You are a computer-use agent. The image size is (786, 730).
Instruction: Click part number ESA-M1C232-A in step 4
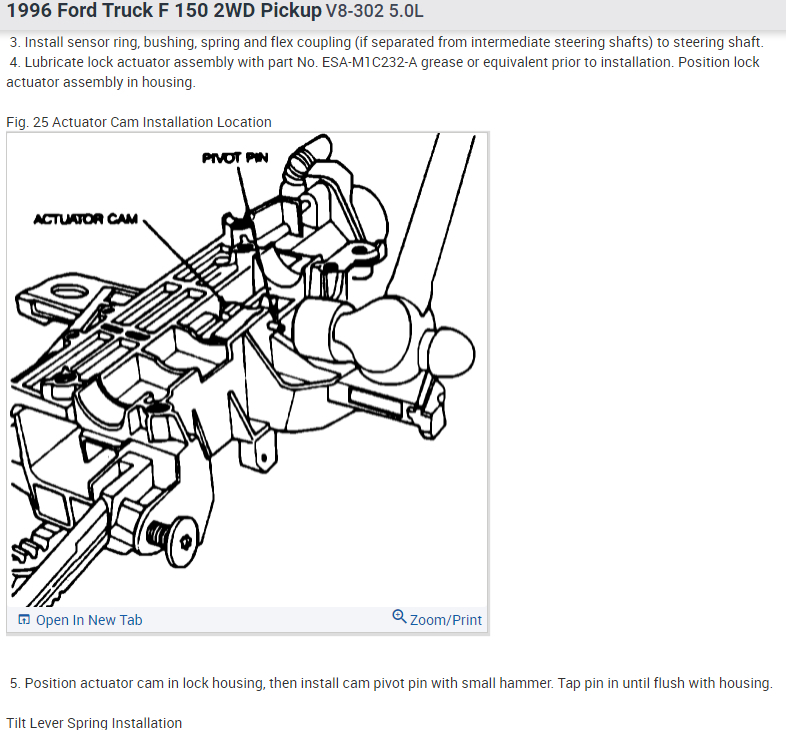[x=369, y=62]
